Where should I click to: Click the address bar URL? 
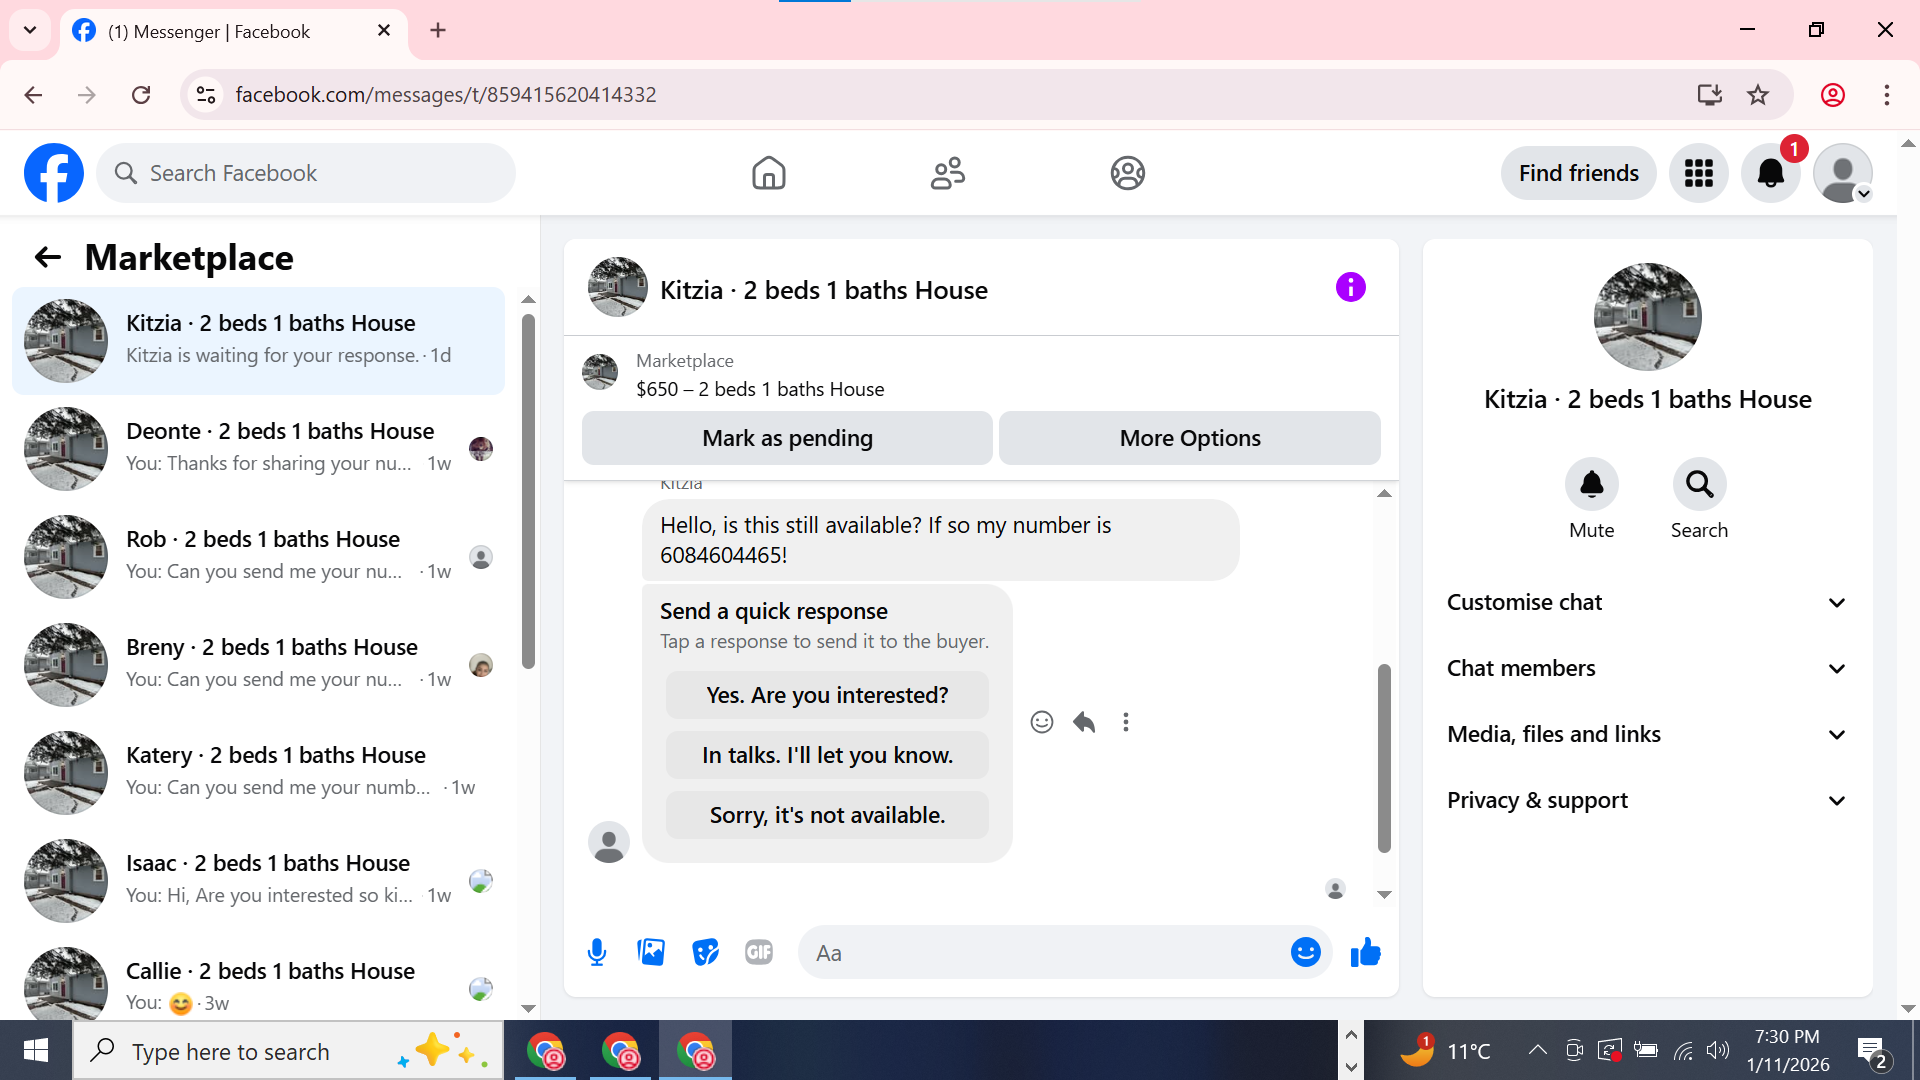coord(446,95)
